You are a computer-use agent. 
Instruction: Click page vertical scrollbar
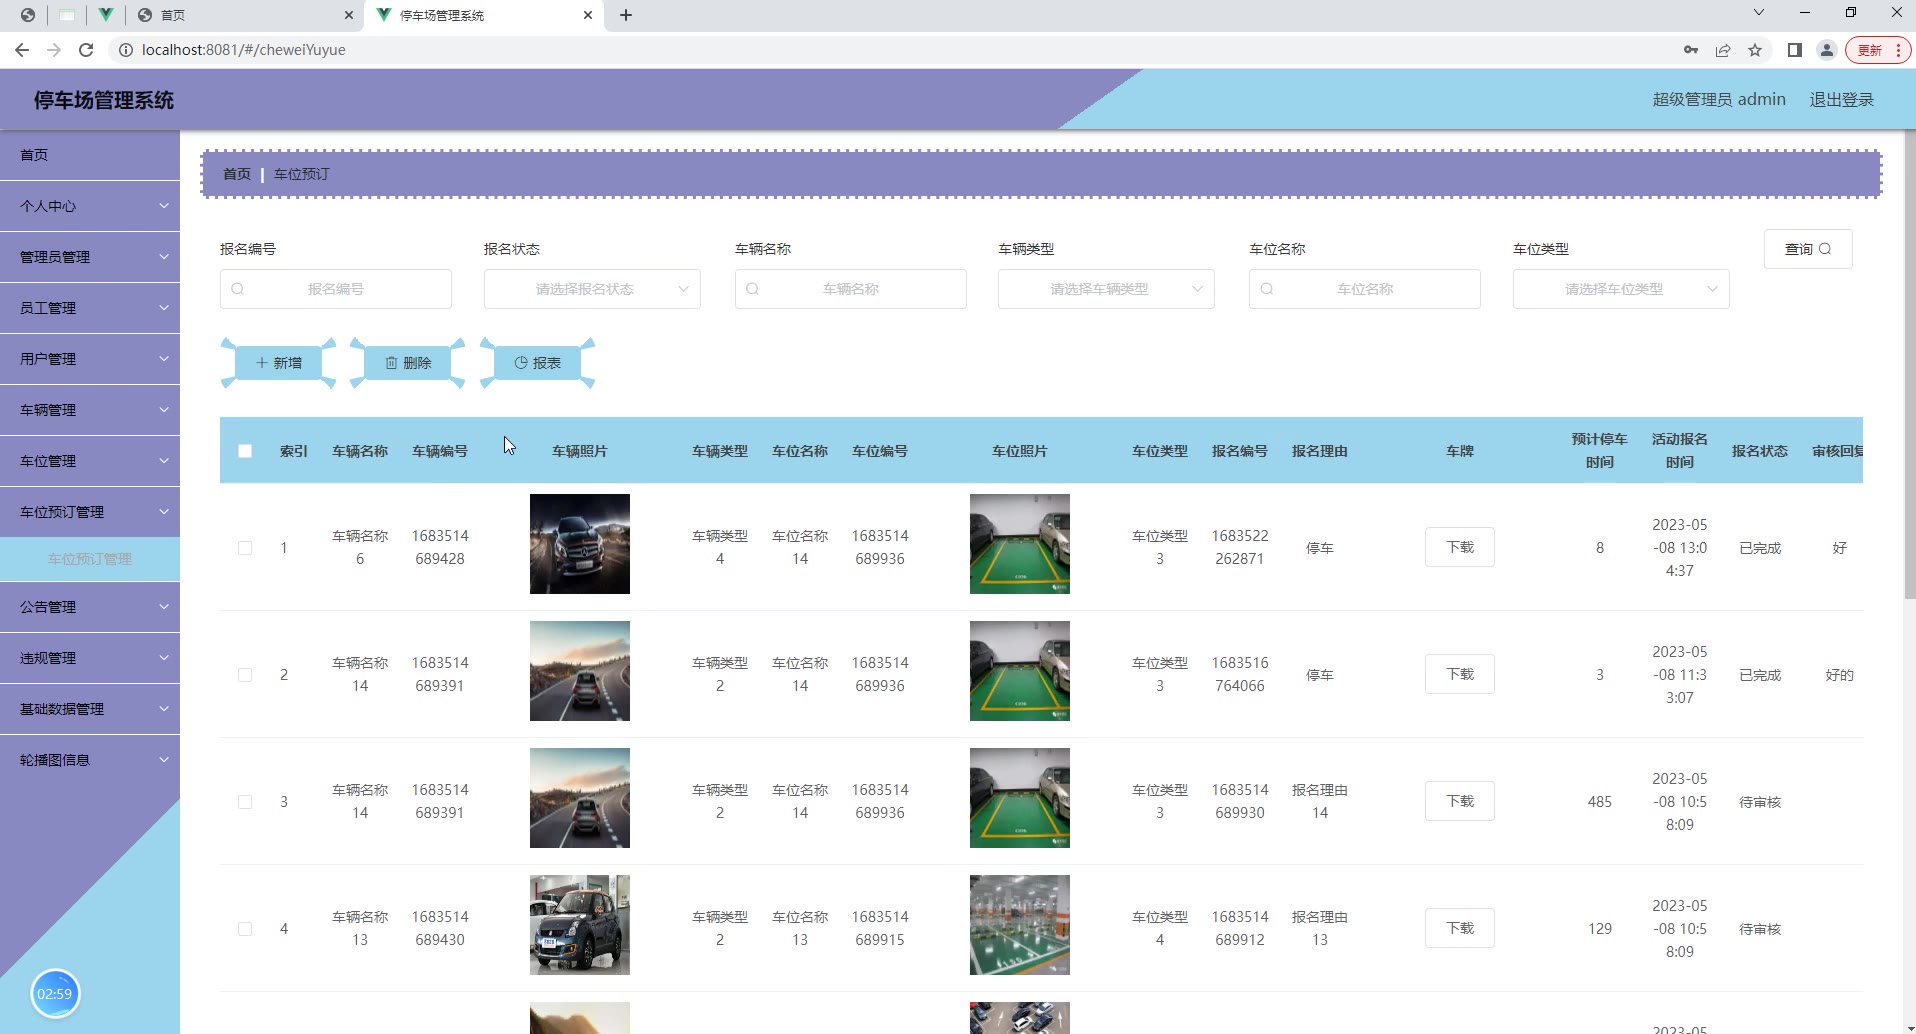coord(1909,365)
